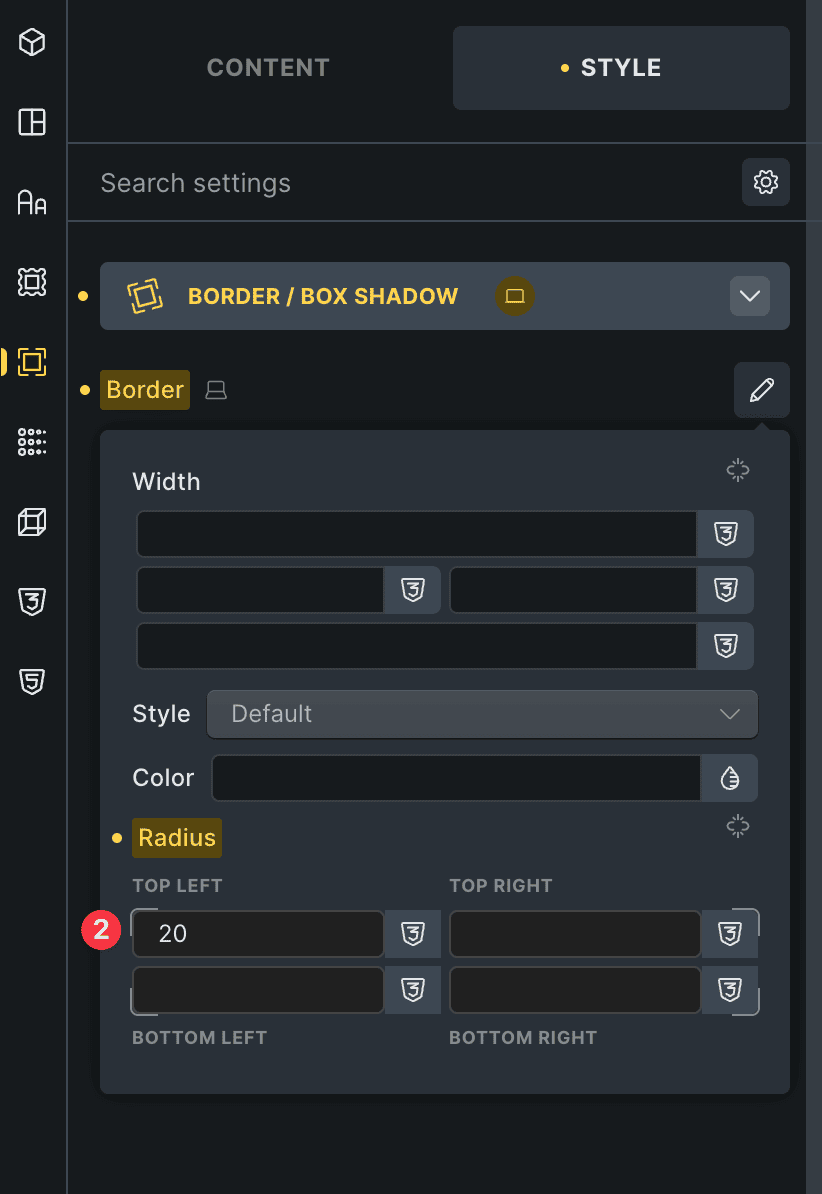Open the typography Aa sidebar icon

(32, 203)
